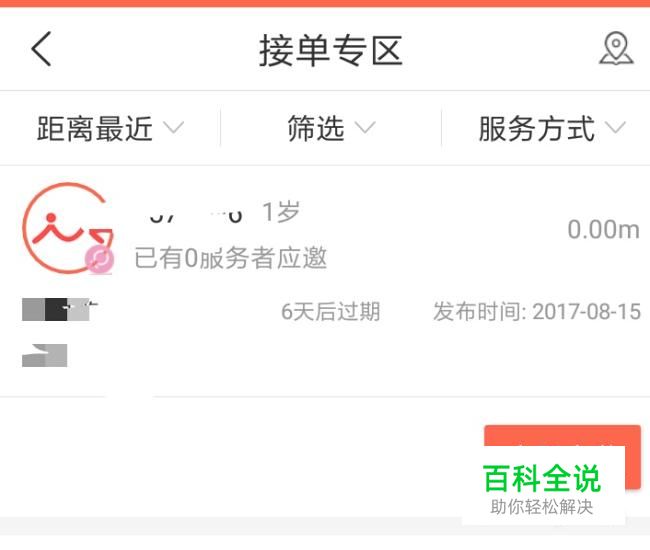Image resolution: width=650 pixels, height=550 pixels.
Task: Tap the blurred tag under the avatar
Action: (60, 309)
